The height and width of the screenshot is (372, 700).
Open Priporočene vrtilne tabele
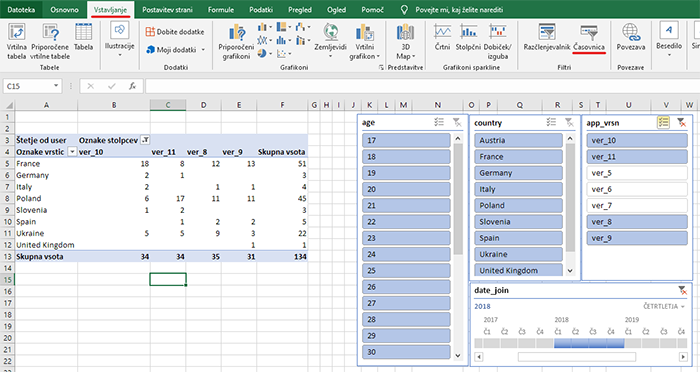click(x=50, y=41)
